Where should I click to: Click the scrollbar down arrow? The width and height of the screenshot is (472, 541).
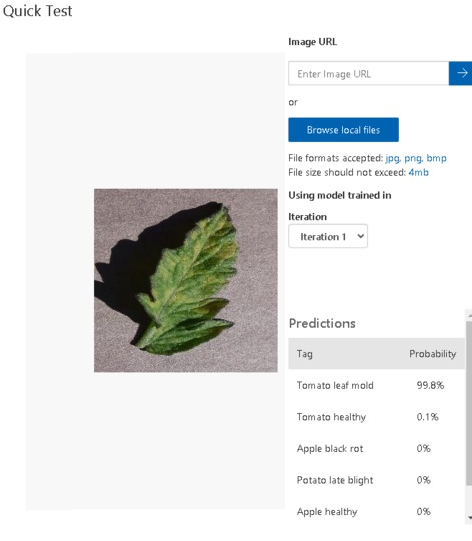(x=469, y=517)
